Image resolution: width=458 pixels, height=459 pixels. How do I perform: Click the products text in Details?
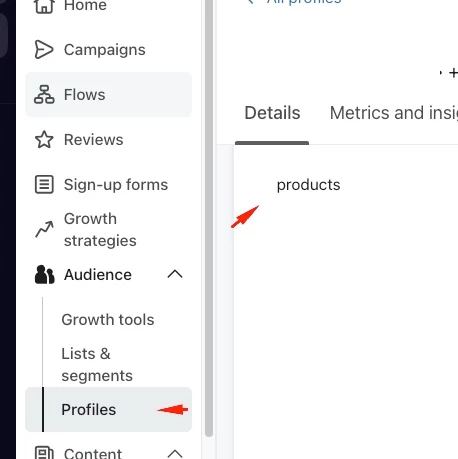point(308,185)
